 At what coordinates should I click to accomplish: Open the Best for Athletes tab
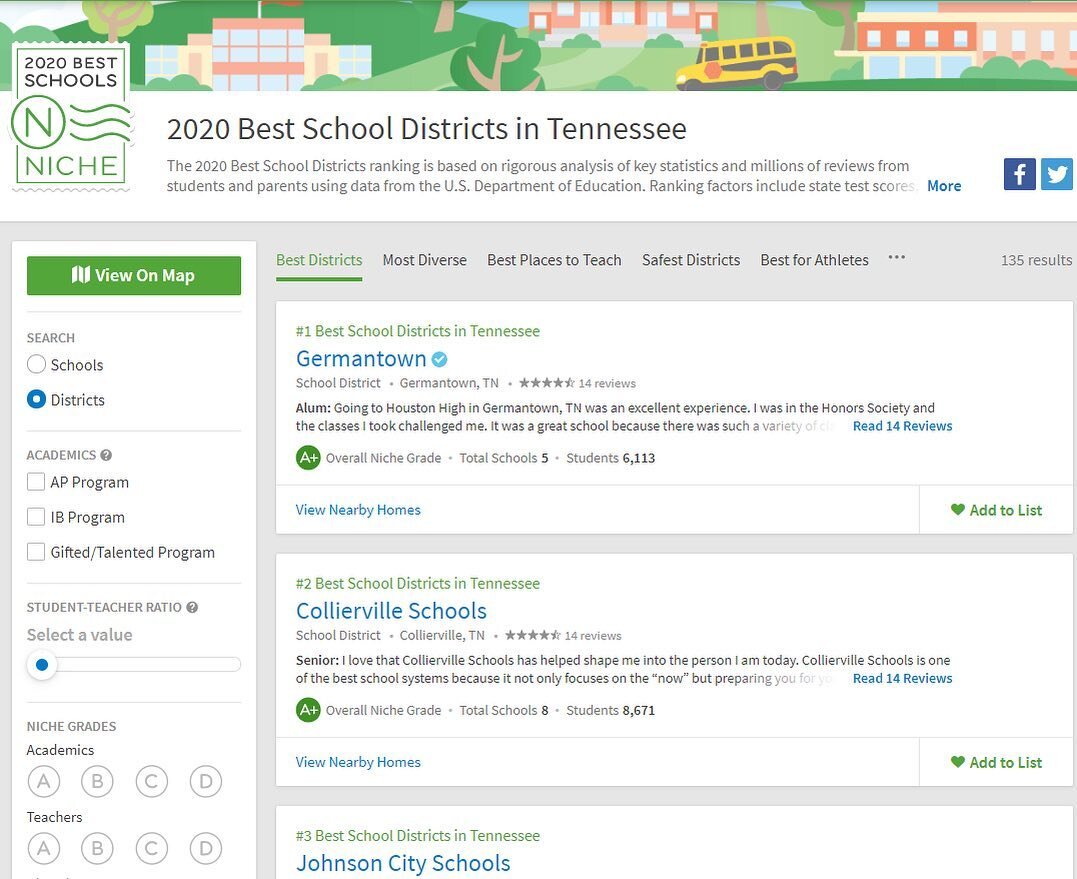pyautogui.click(x=815, y=260)
